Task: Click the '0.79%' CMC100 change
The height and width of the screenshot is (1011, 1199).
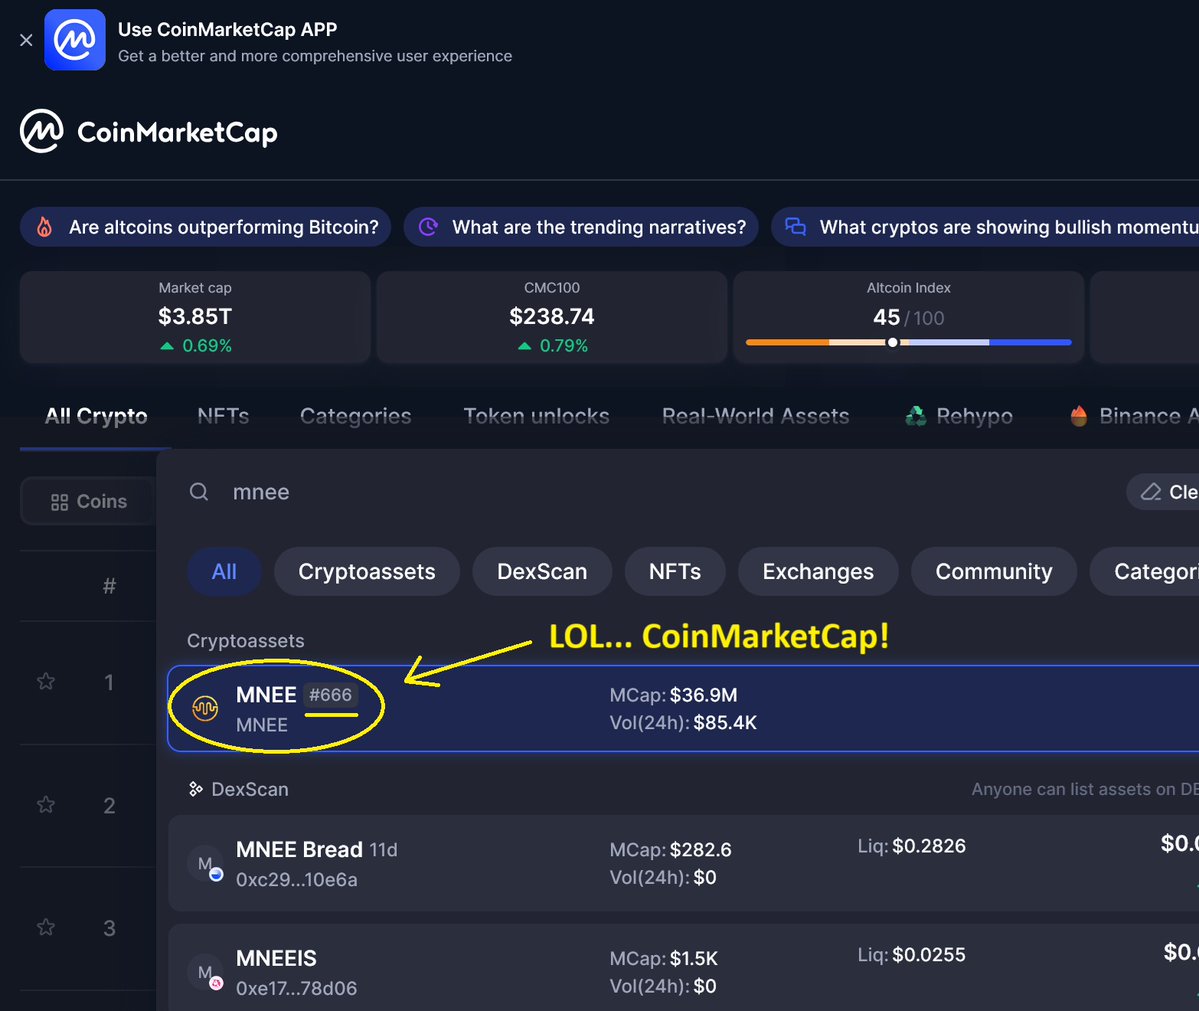Action: [x=553, y=346]
